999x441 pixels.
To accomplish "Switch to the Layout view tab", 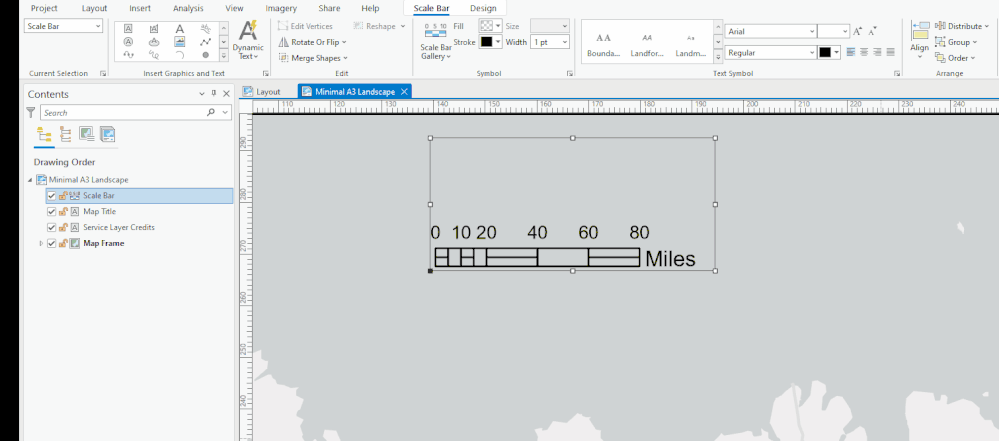I will point(261,92).
